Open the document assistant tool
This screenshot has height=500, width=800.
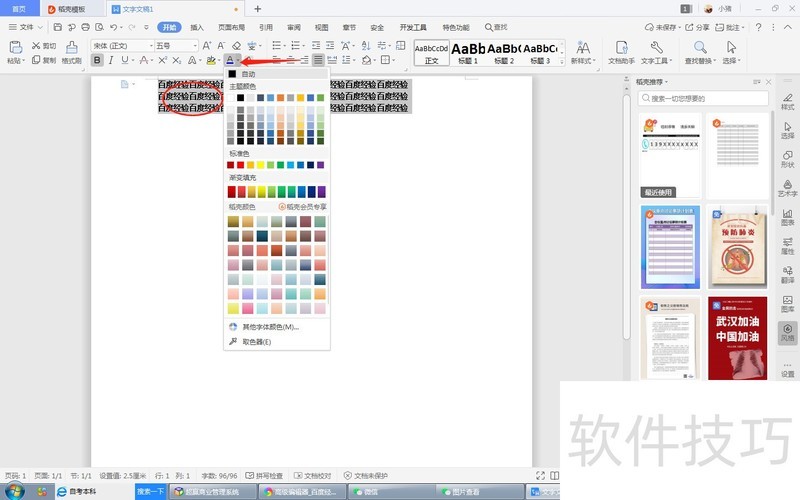pos(621,53)
